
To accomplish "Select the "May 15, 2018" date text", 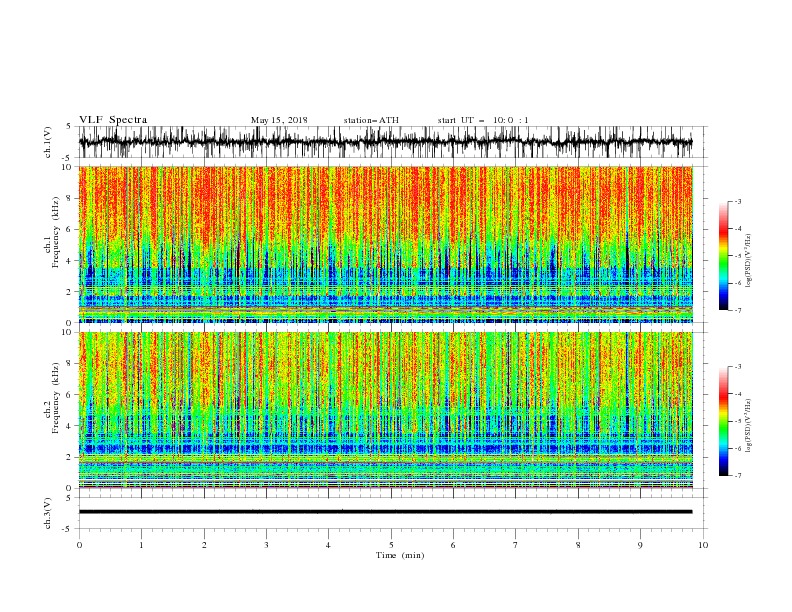I will 279,120.
